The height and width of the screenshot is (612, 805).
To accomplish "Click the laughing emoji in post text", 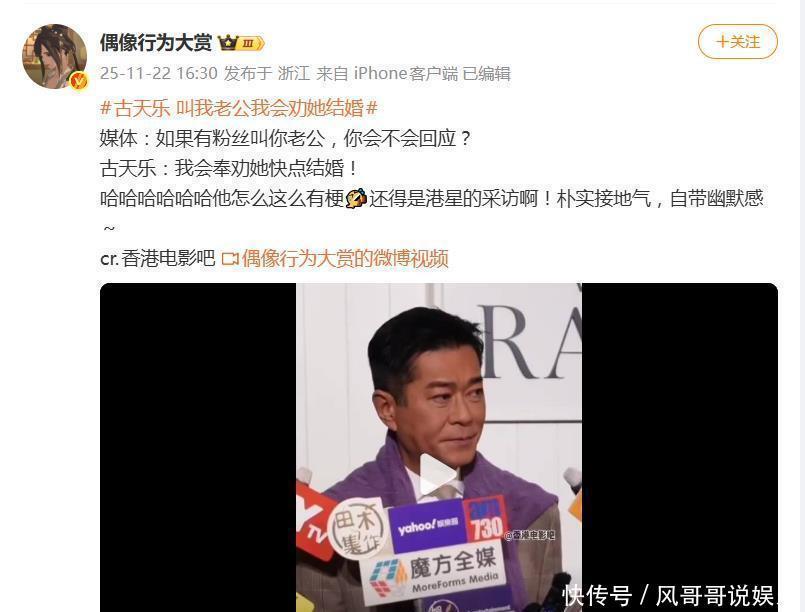I will tap(356, 199).
